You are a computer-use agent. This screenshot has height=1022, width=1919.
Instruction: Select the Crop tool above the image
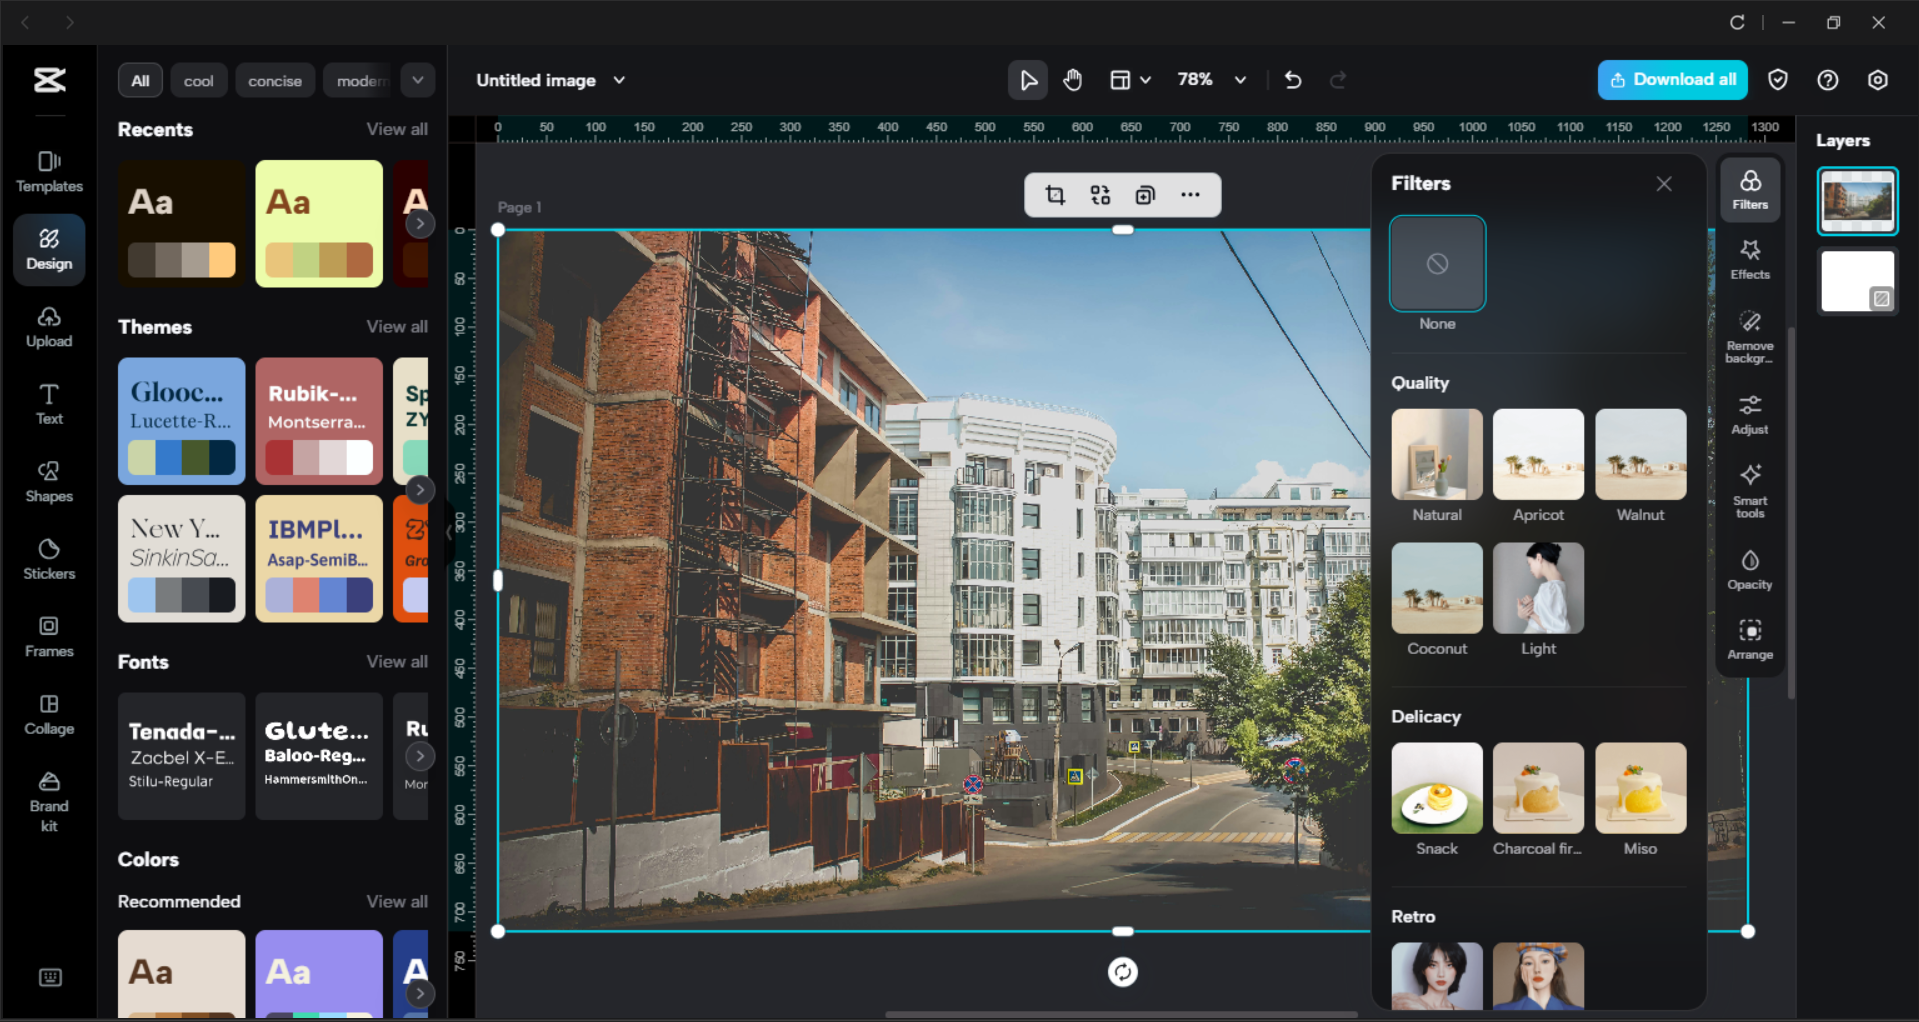click(x=1055, y=195)
